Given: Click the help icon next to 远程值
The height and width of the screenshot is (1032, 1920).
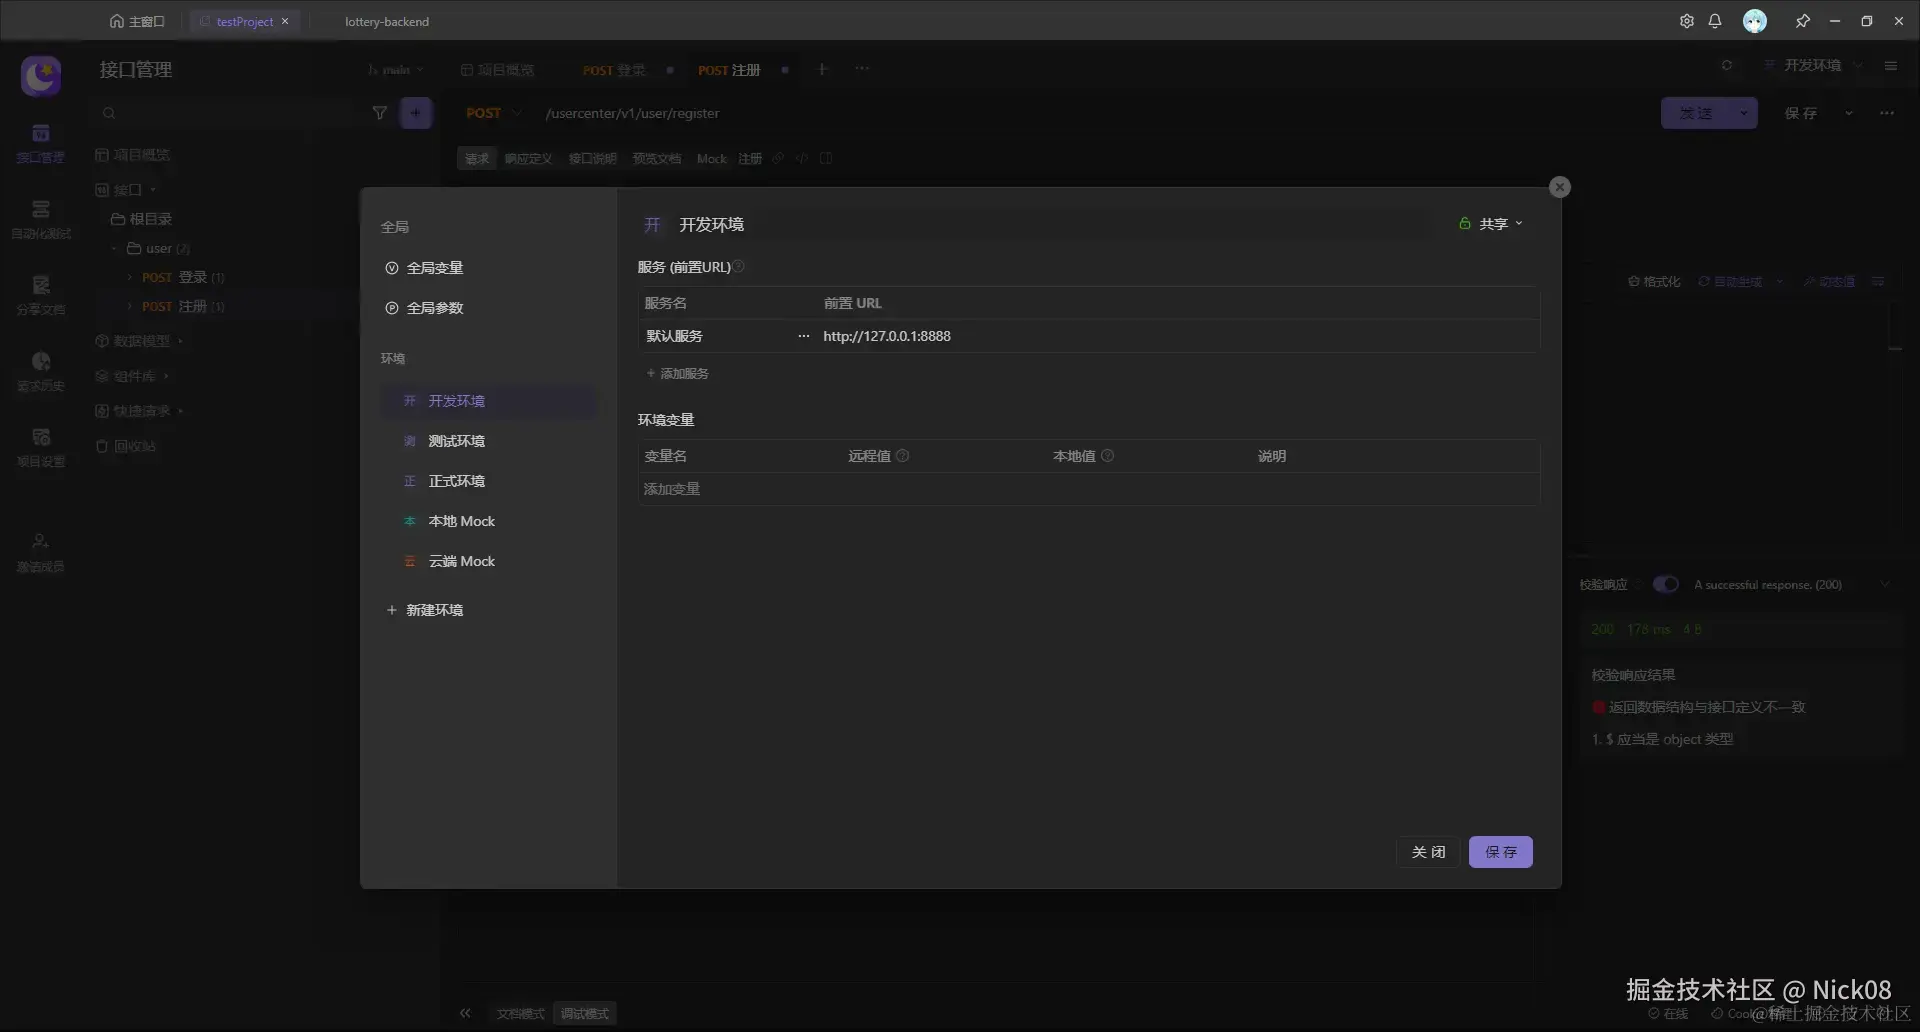Looking at the screenshot, I should click(x=903, y=456).
